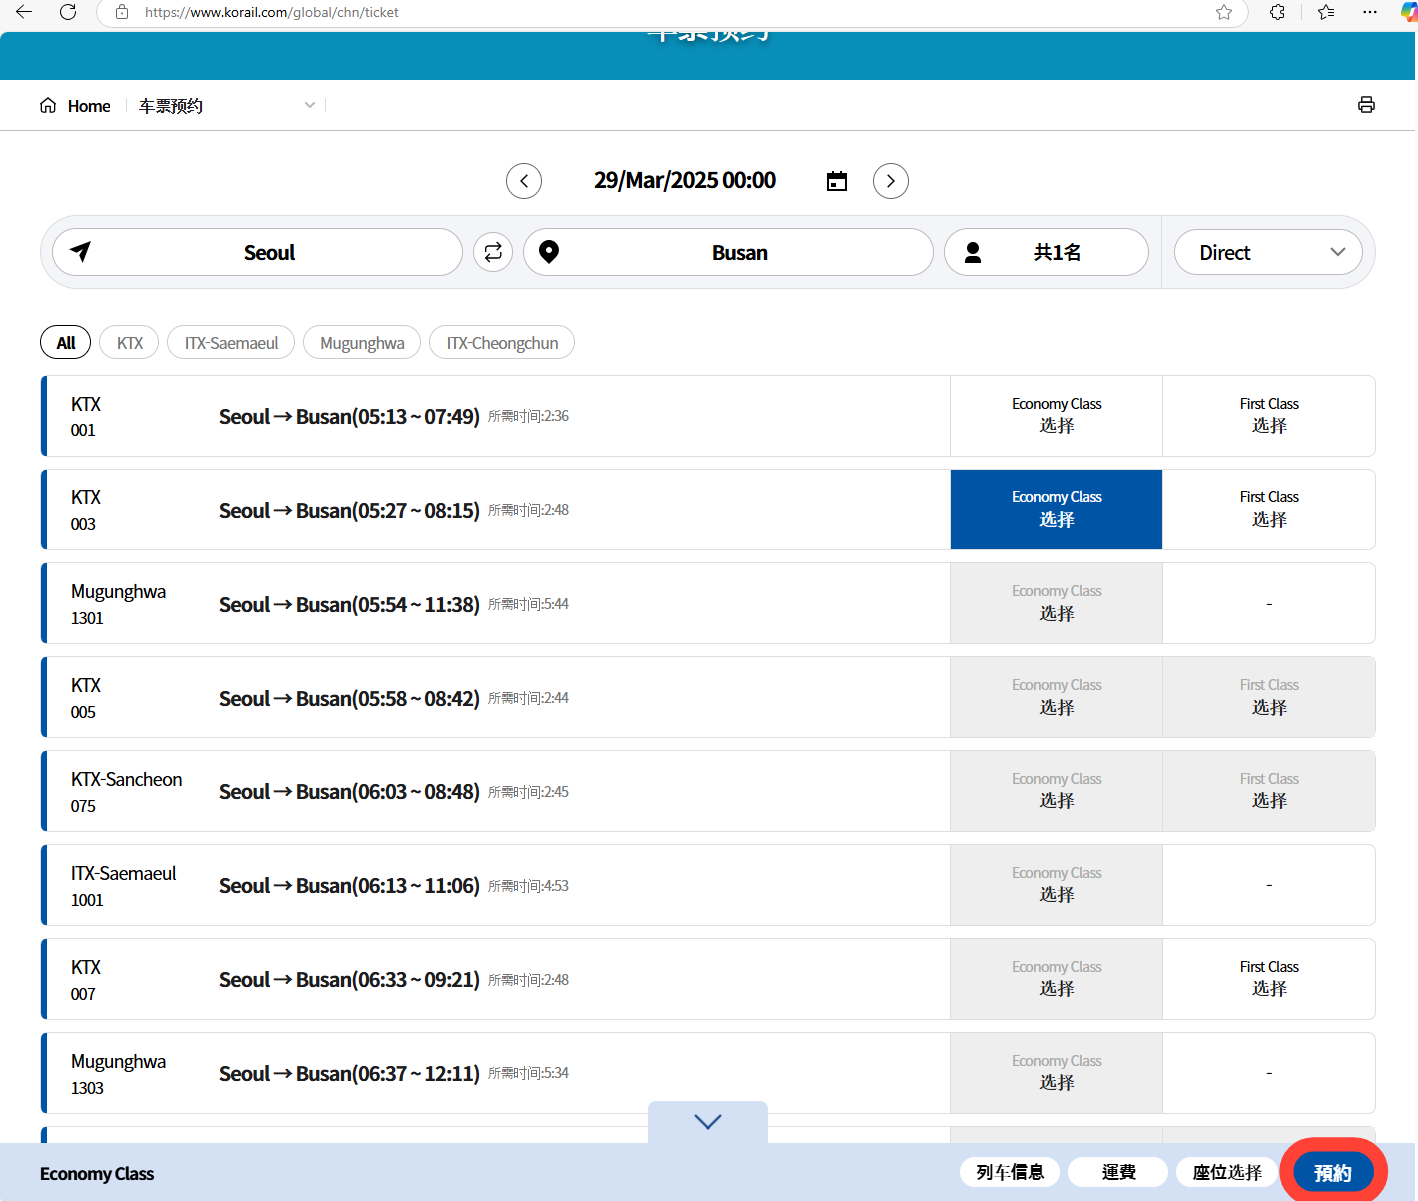Screen dimensions: 1418x1201
Task: Expand more trains with down chevron
Action: (708, 1122)
